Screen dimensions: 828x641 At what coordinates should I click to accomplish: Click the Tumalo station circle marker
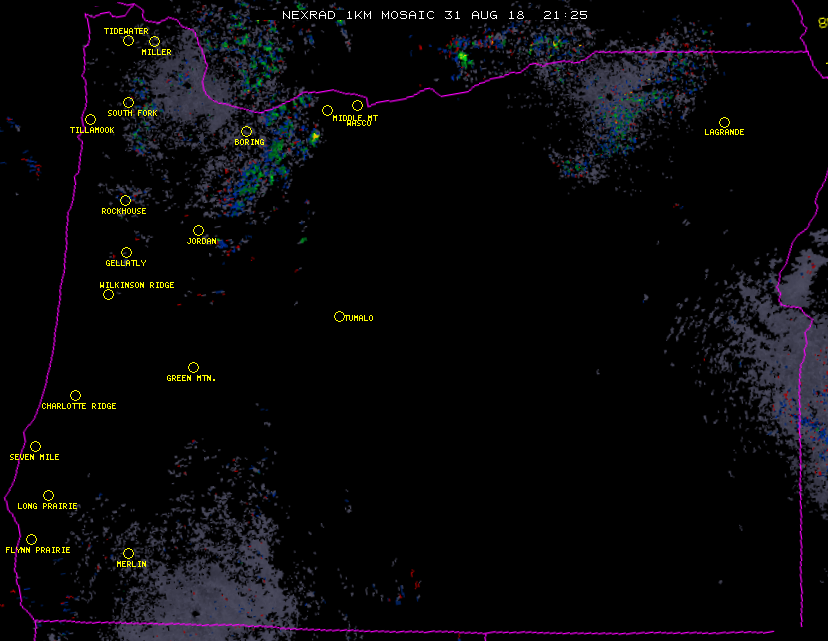339,317
